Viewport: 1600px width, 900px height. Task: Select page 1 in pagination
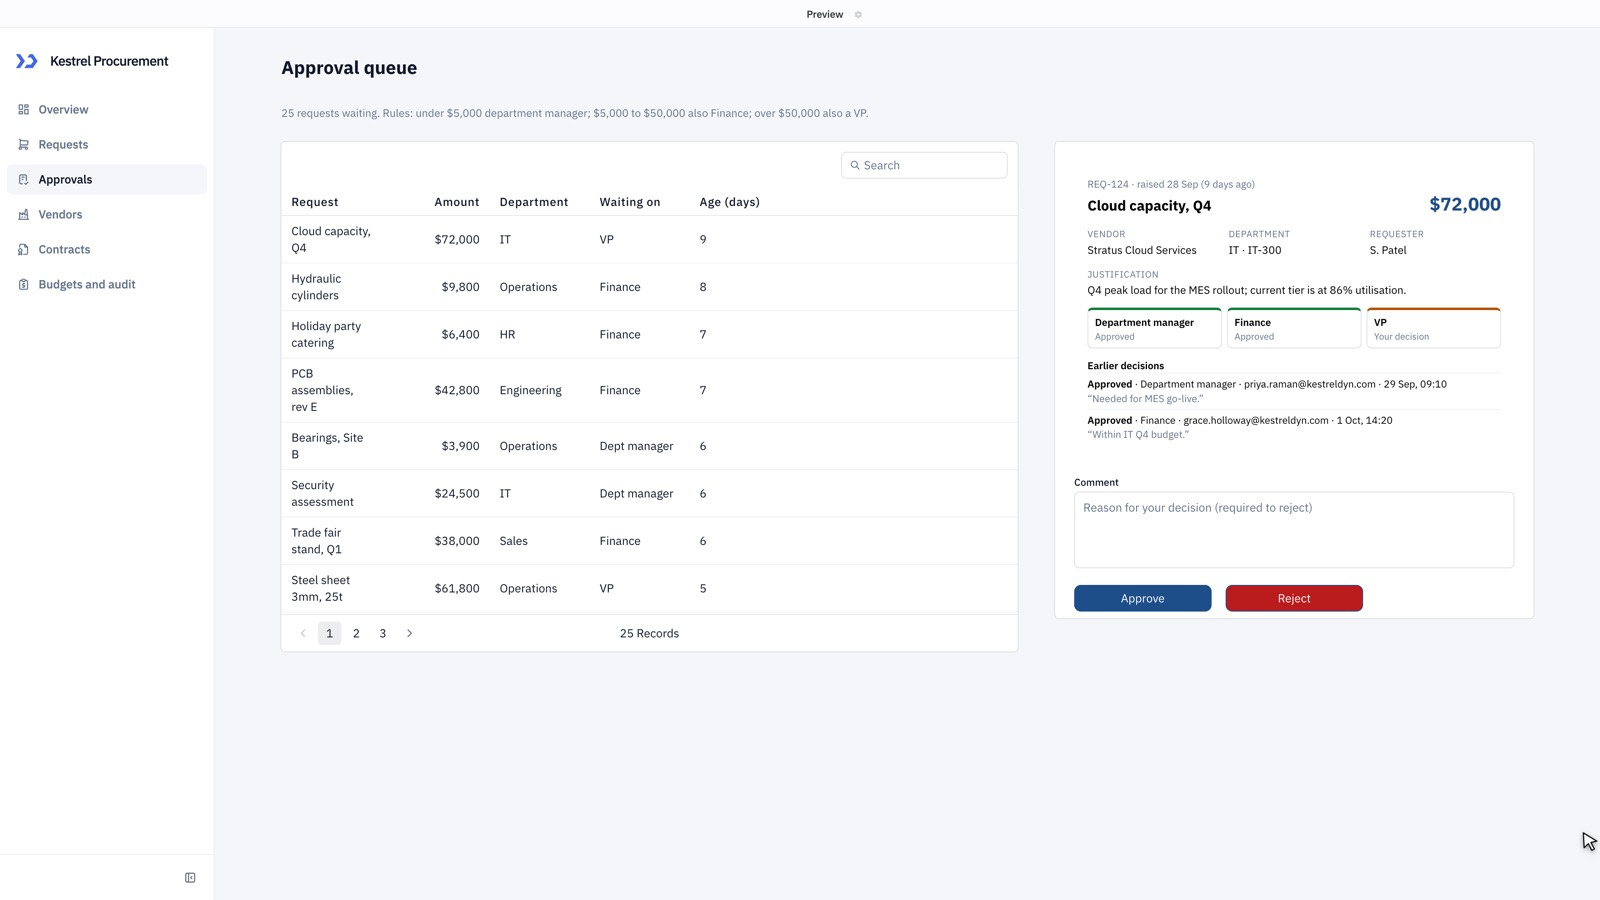pos(329,633)
